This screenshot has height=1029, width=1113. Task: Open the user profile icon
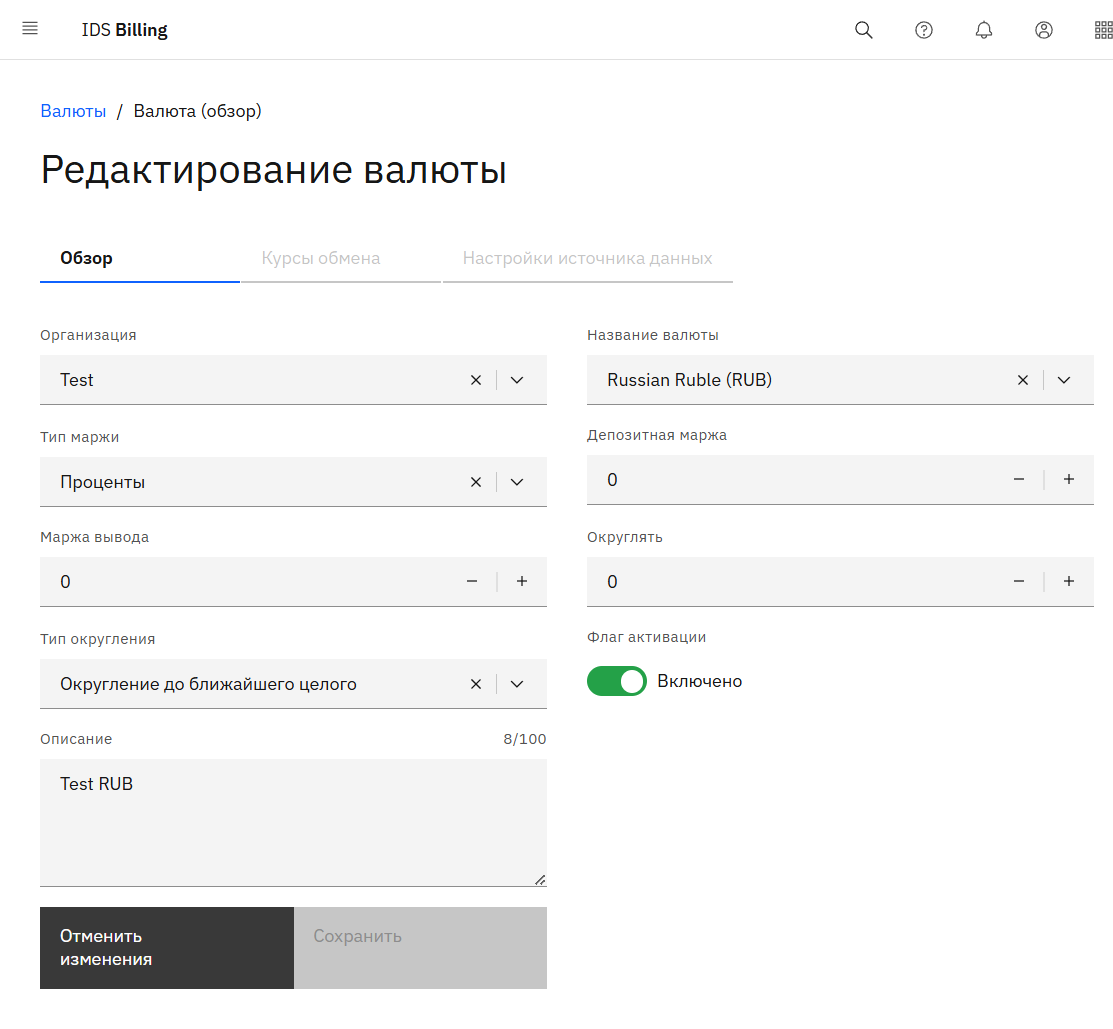[x=1044, y=30]
